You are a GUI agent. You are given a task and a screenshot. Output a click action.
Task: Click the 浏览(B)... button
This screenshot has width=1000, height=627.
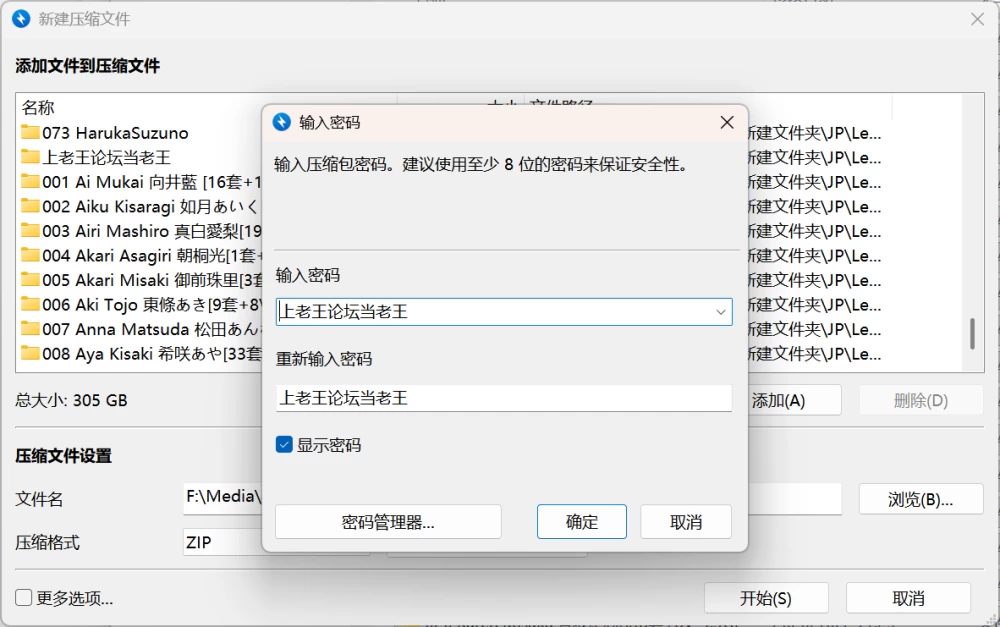[920, 499]
